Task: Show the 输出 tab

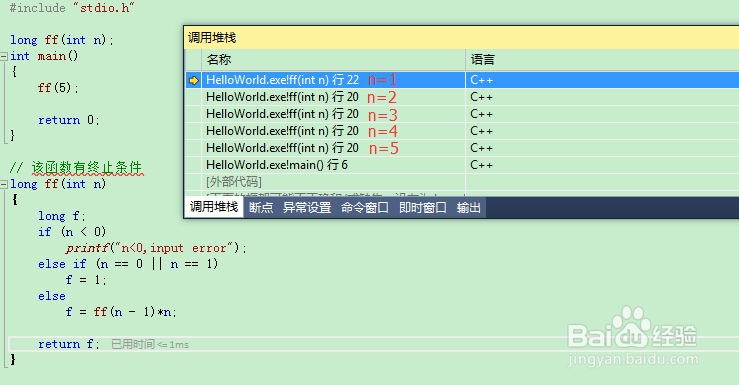Action: click(468, 207)
